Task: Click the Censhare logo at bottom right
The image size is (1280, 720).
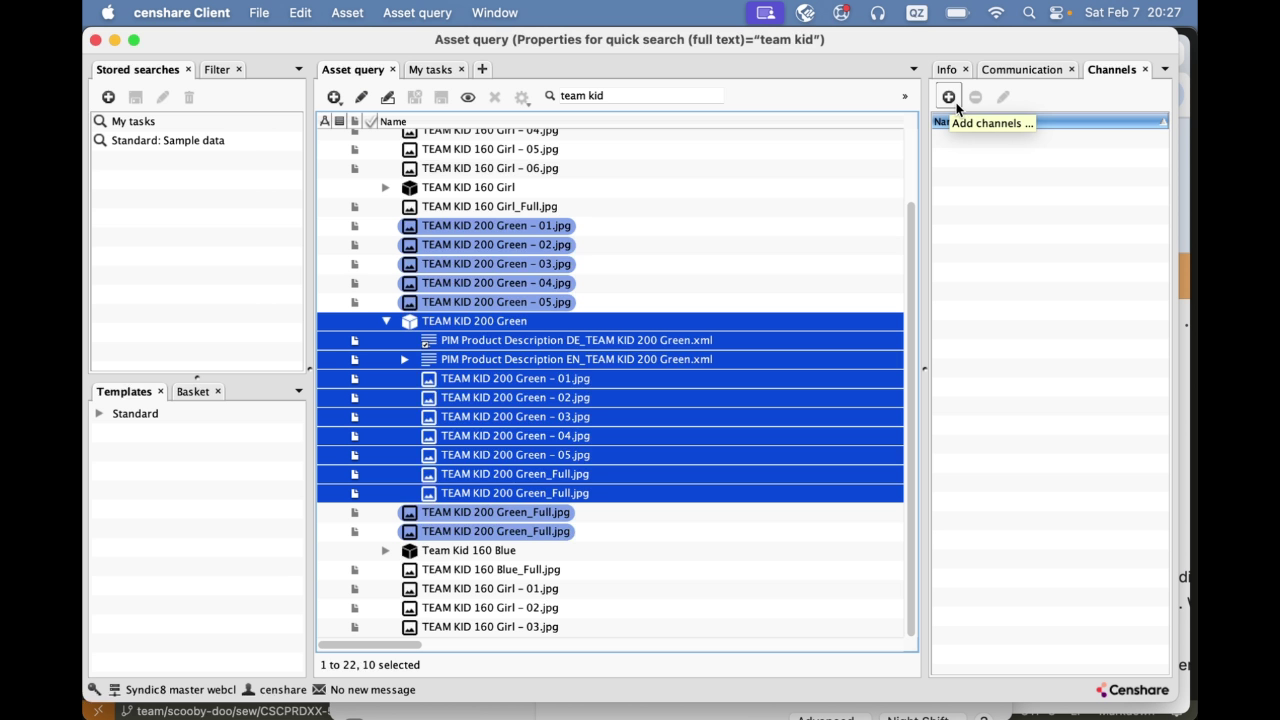Action: pyautogui.click(x=1131, y=689)
